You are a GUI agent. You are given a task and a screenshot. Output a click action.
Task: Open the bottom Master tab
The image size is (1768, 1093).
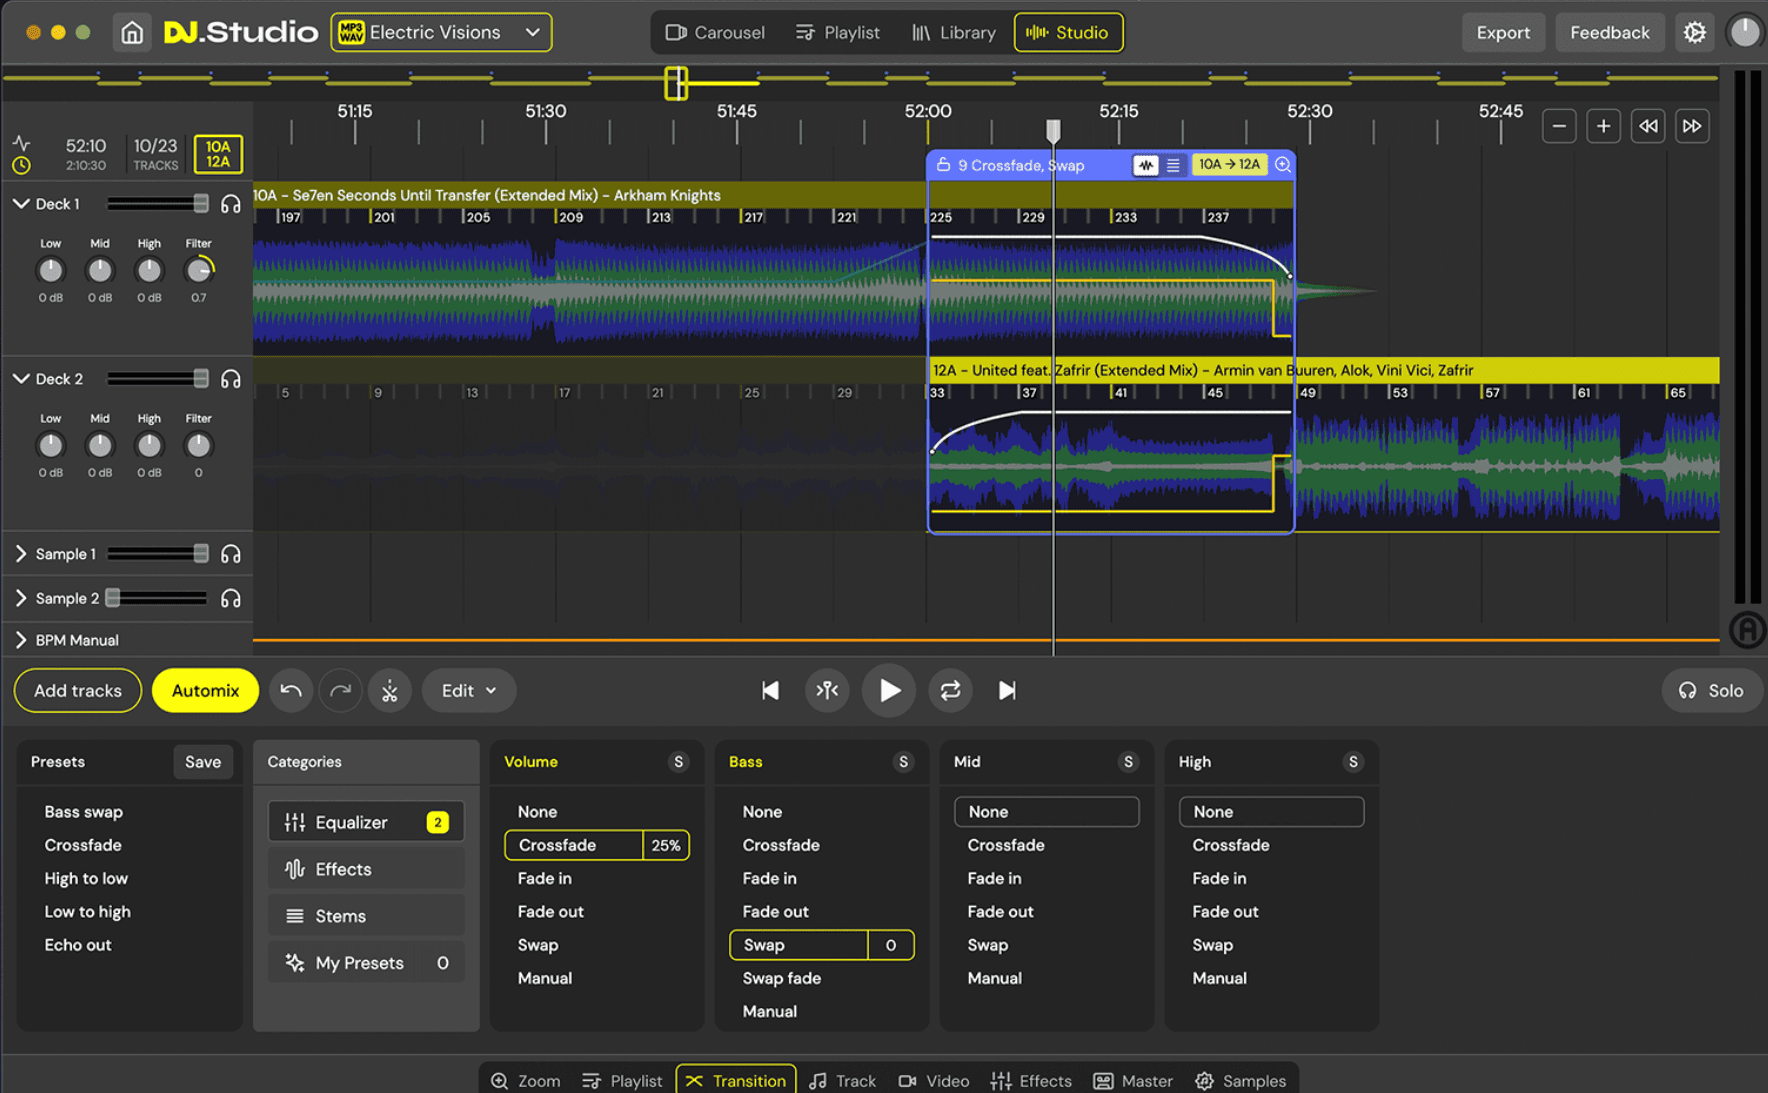coord(1133,1080)
